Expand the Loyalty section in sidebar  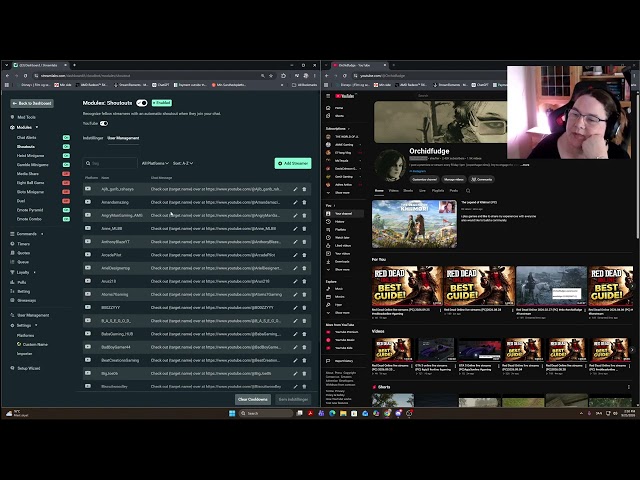point(34,272)
